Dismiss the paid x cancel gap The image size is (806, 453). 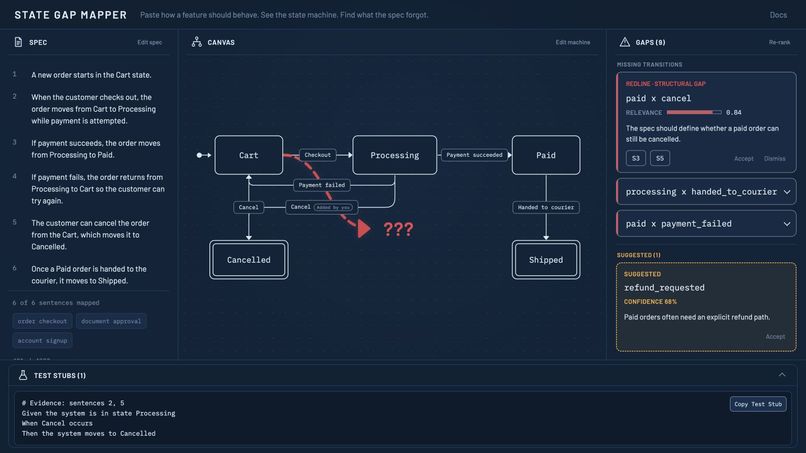[774, 158]
